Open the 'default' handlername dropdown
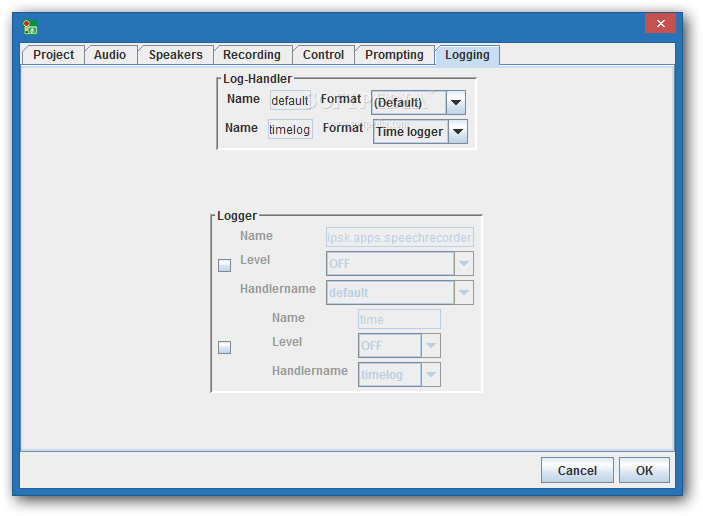The image size is (703, 516). pyautogui.click(x=399, y=292)
